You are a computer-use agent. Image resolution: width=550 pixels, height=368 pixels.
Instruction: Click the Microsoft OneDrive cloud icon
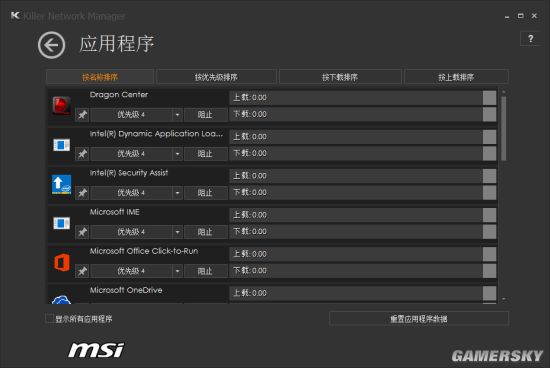tap(61, 300)
